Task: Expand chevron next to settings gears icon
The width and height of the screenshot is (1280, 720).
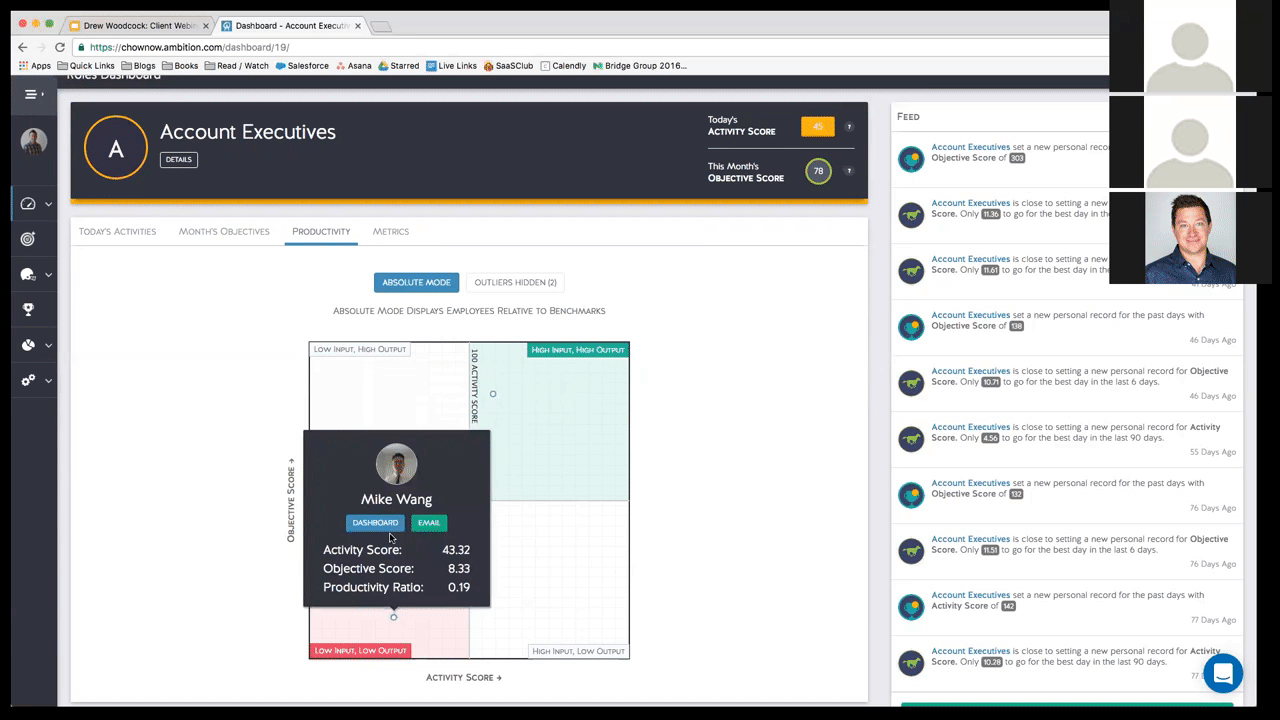Action: click(x=48, y=381)
